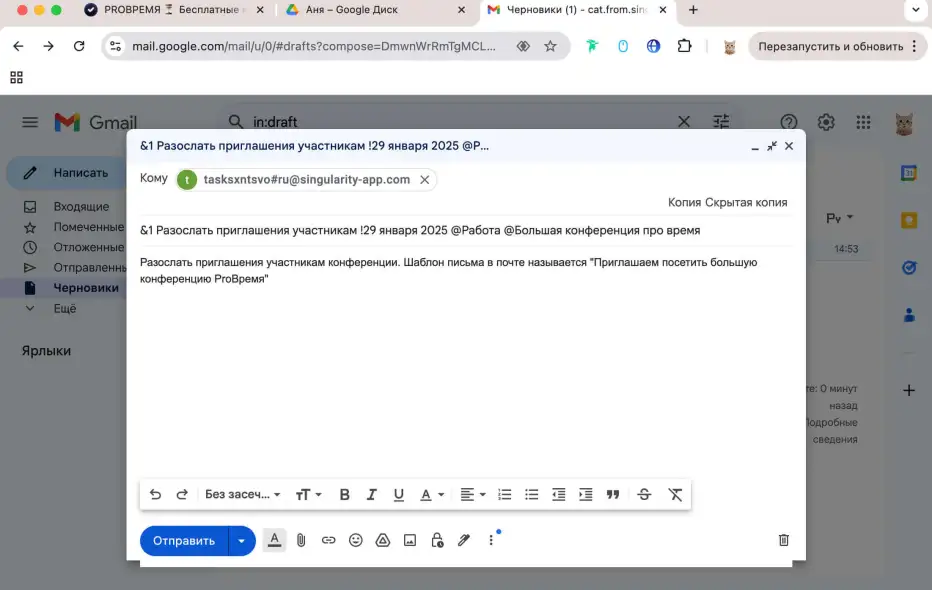Viewport: 932px width, 590px height.
Task: Insert a photo using the image icon
Action: pos(409,540)
